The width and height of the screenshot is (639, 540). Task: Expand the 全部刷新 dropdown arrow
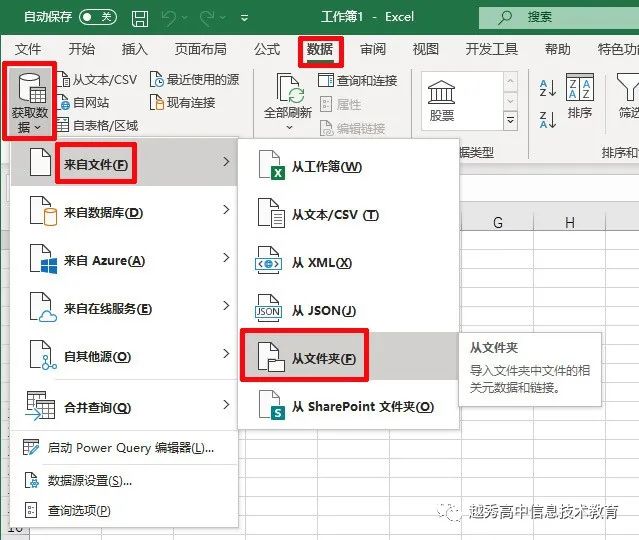pos(289,128)
